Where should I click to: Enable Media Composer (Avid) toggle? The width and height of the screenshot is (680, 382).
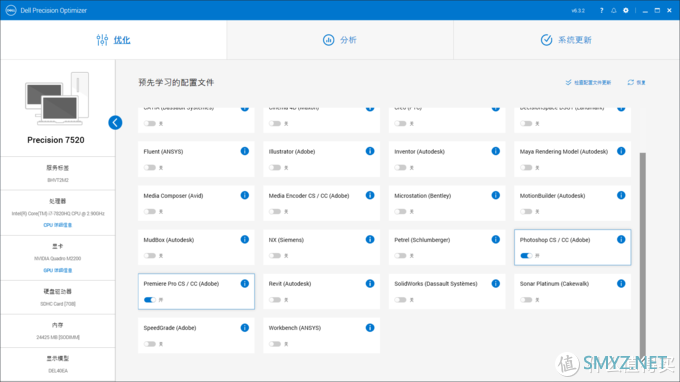coord(150,212)
